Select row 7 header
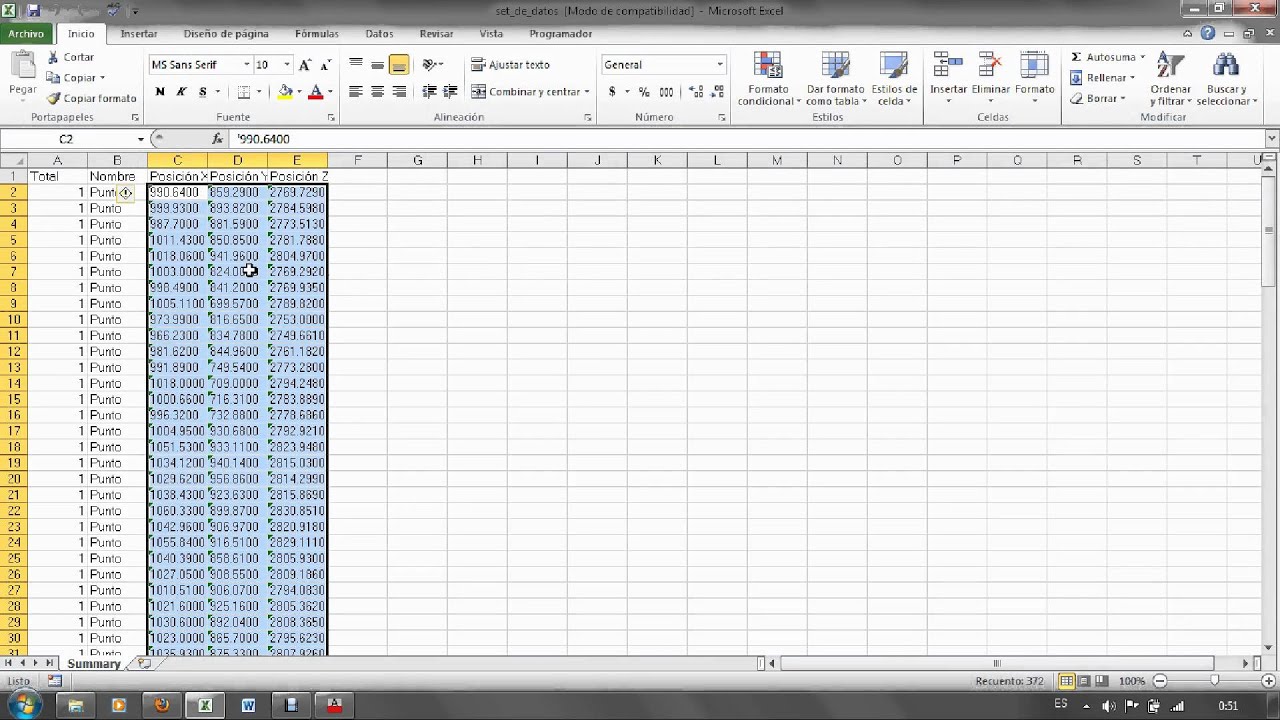Screen dimensions: 1280x720 pyautogui.click(x=13, y=272)
